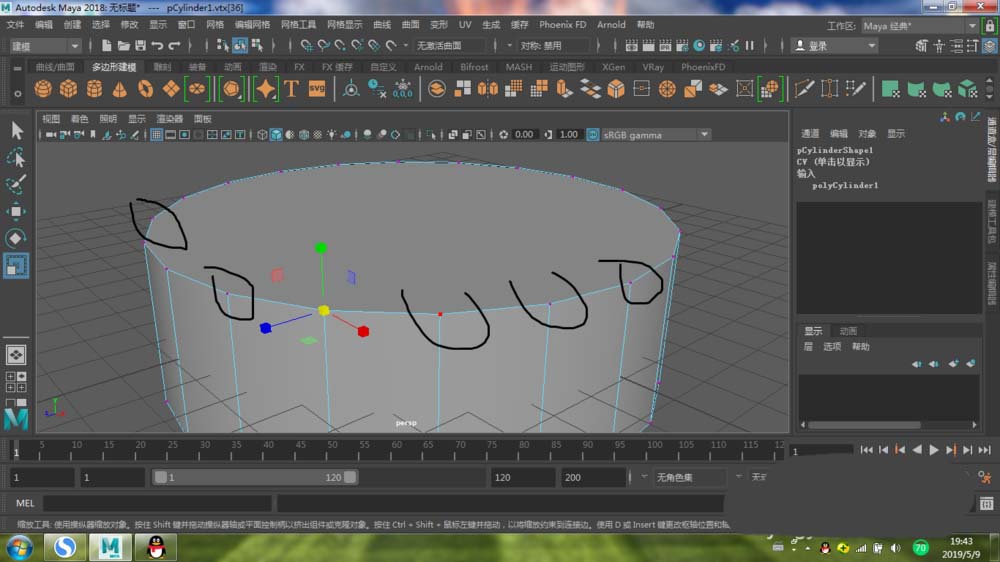Click the Multi-Cut knife tool icon
This screenshot has height=562, width=1000.
[804, 89]
